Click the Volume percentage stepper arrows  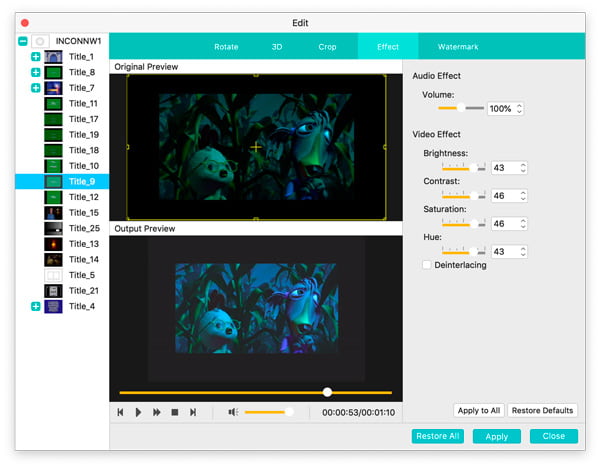pyautogui.click(x=519, y=109)
